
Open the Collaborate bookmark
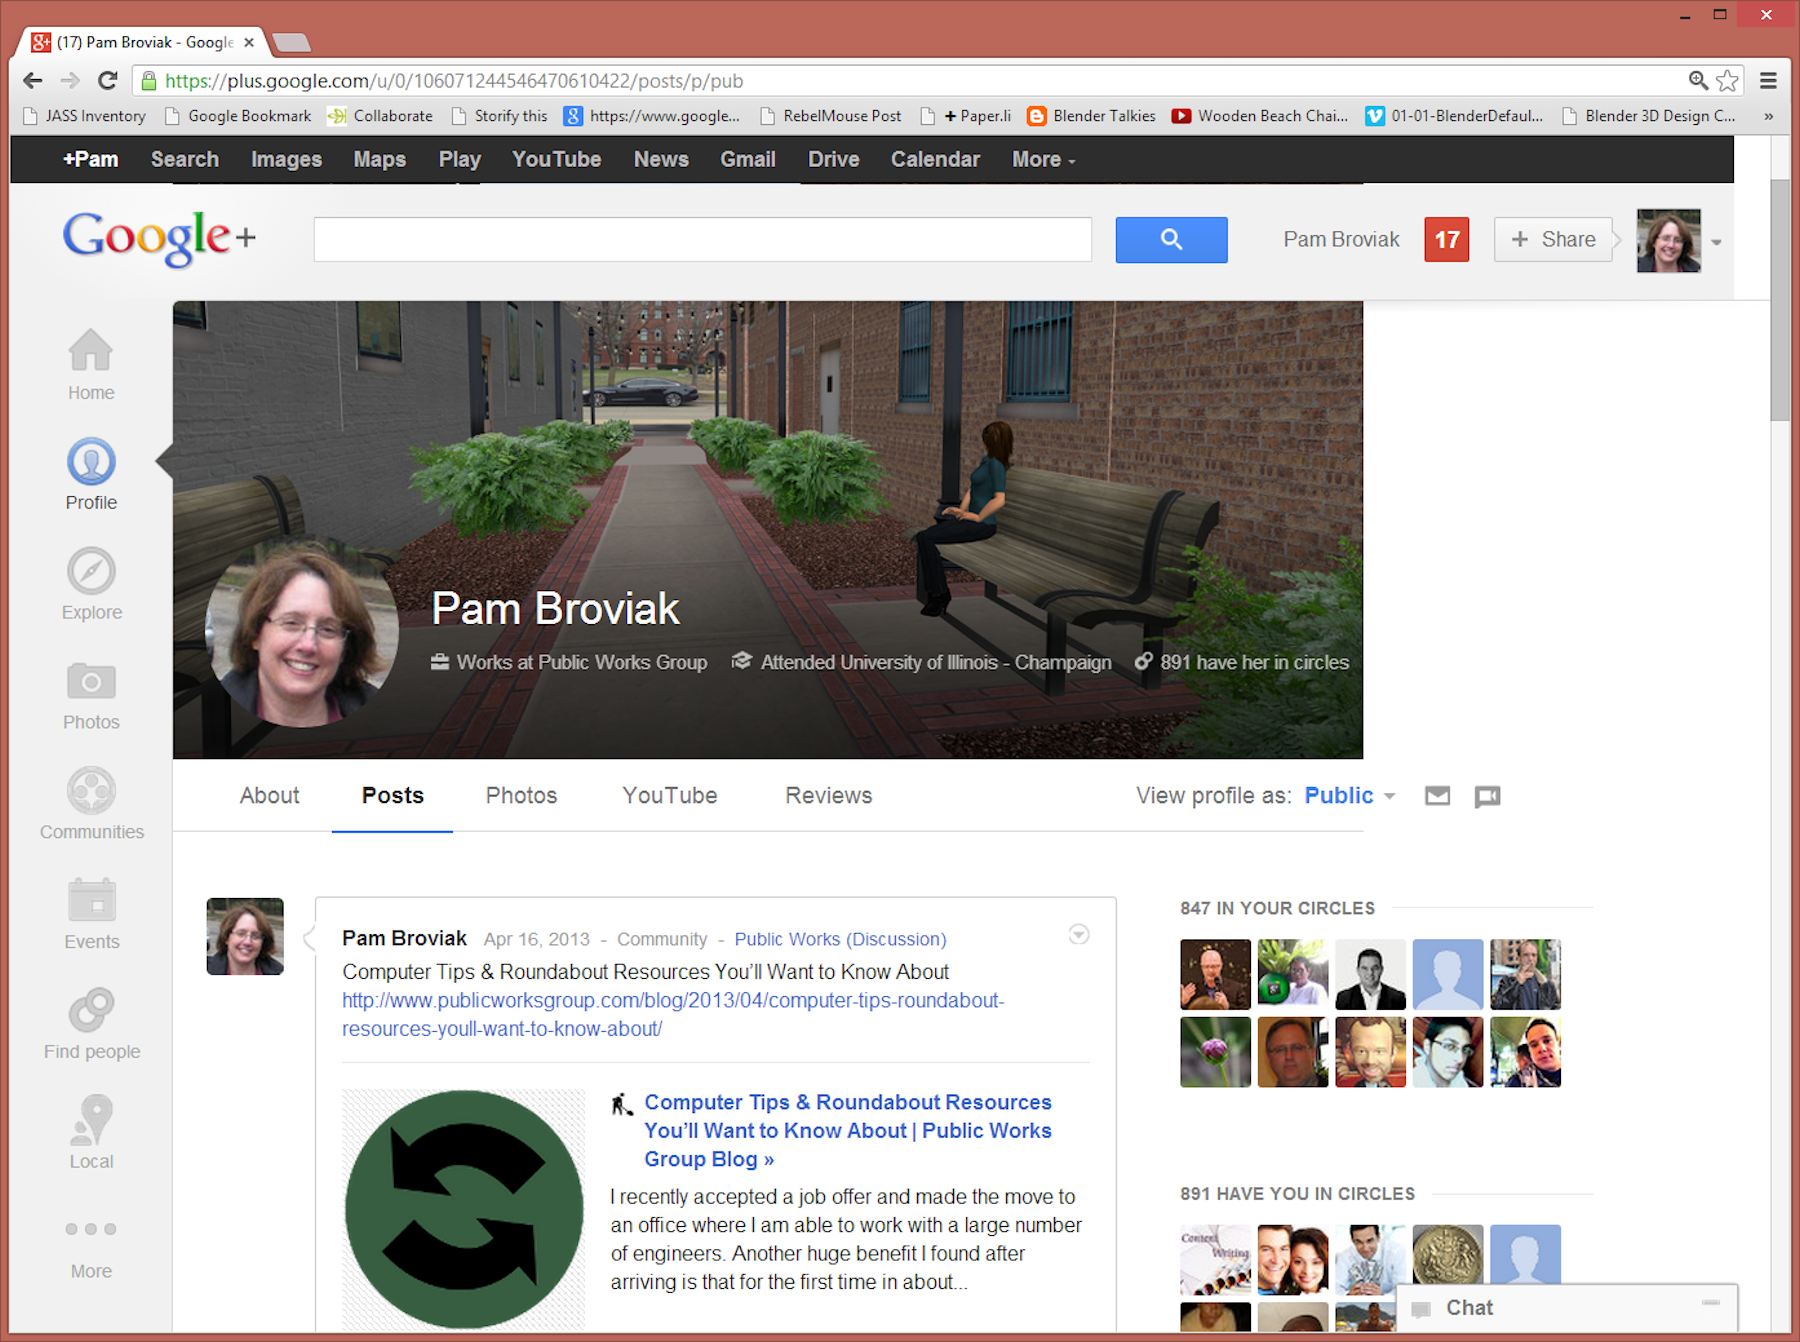[x=381, y=116]
